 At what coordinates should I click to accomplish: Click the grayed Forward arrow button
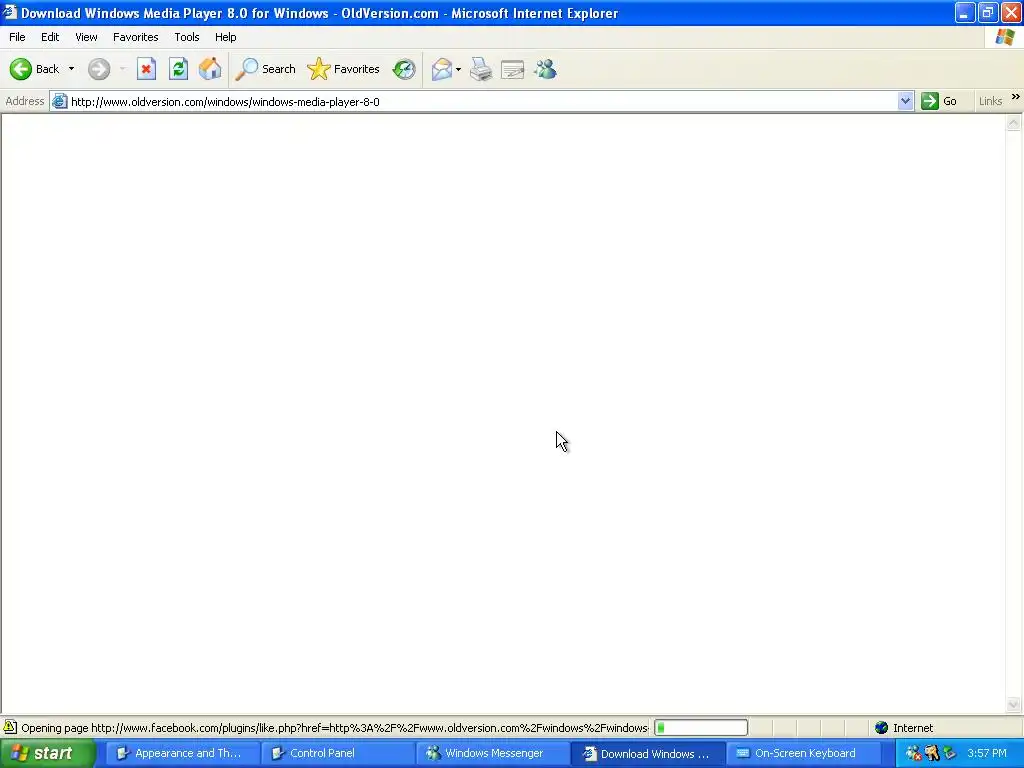tap(99, 69)
